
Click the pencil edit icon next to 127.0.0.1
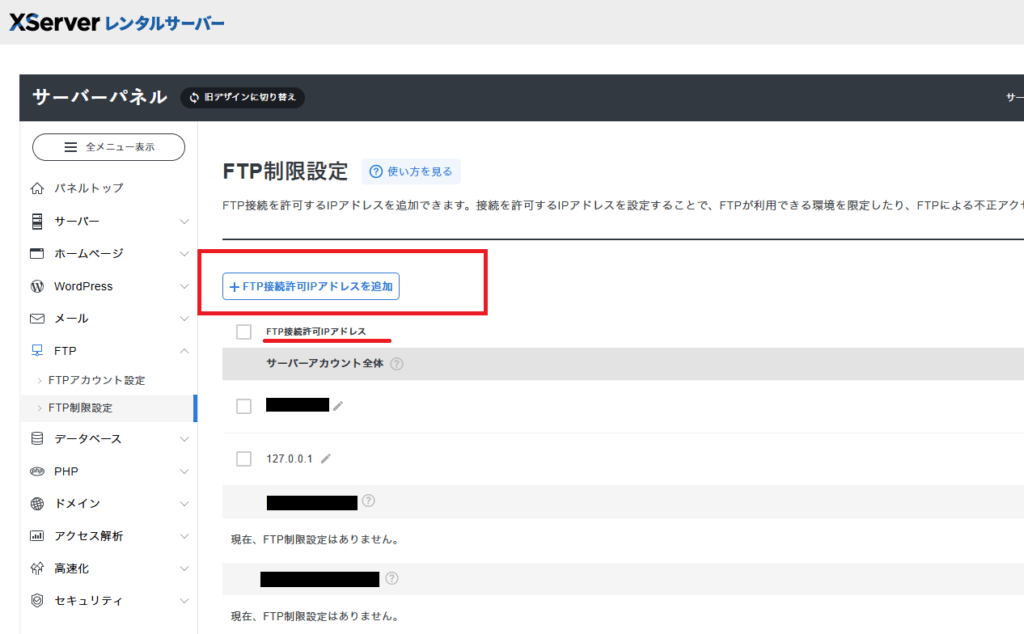(326, 459)
